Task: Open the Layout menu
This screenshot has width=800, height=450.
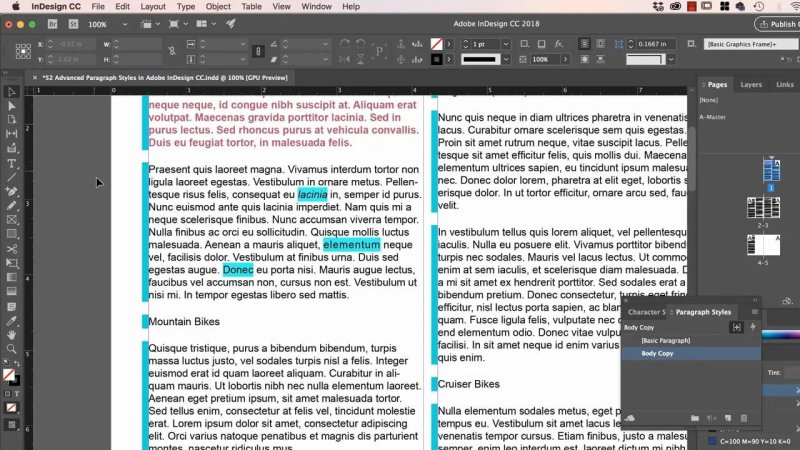Action: point(153,7)
